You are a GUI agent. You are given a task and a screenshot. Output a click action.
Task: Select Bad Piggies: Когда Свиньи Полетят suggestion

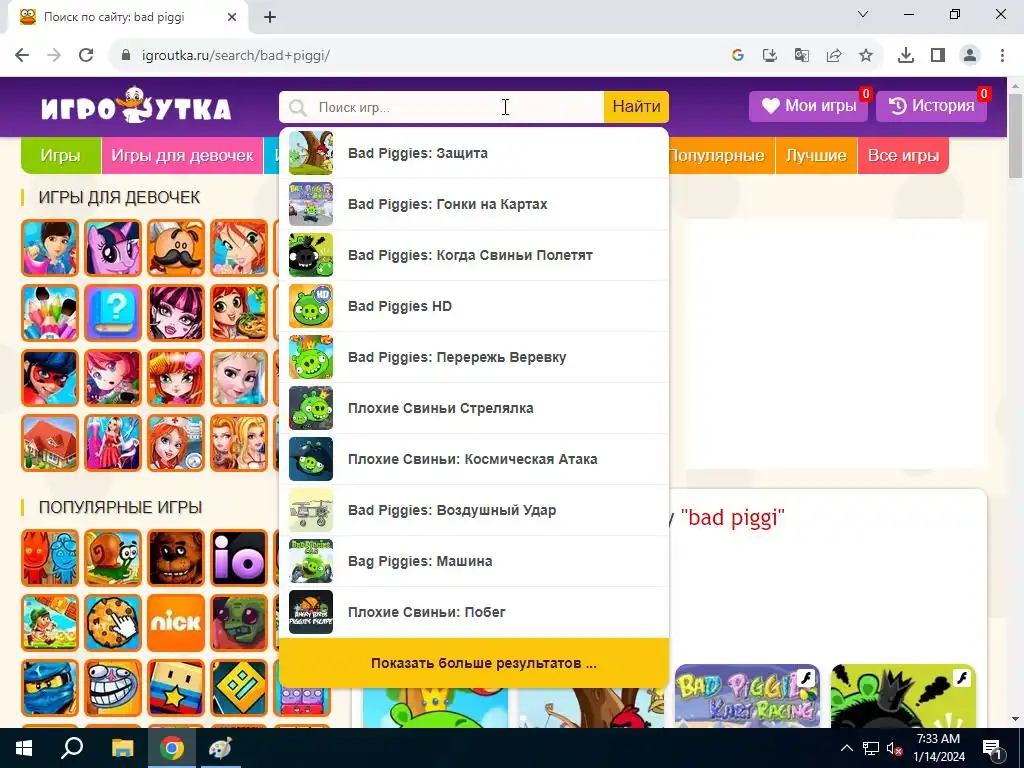(473, 255)
